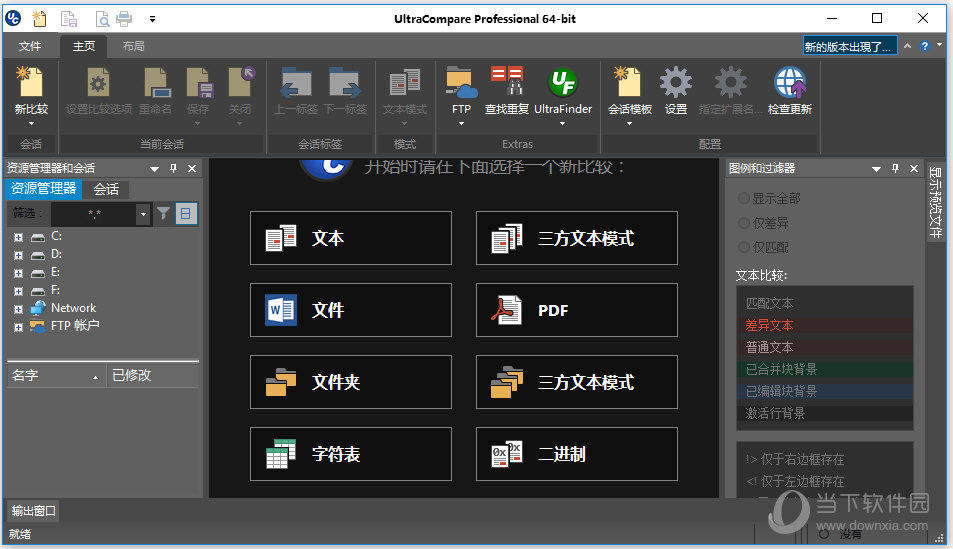Expand the Network tree node
This screenshot has height=549, width=953.
point(18,309)
